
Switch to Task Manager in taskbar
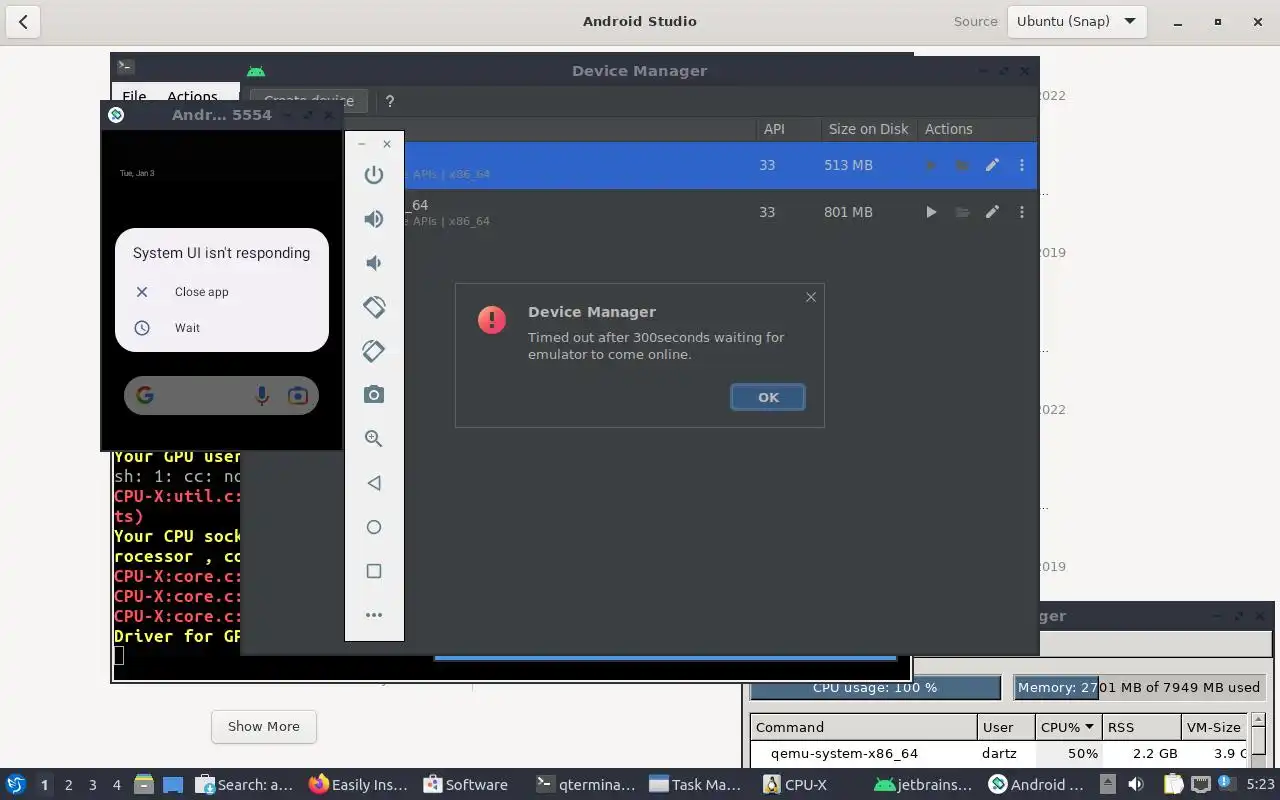695,784
